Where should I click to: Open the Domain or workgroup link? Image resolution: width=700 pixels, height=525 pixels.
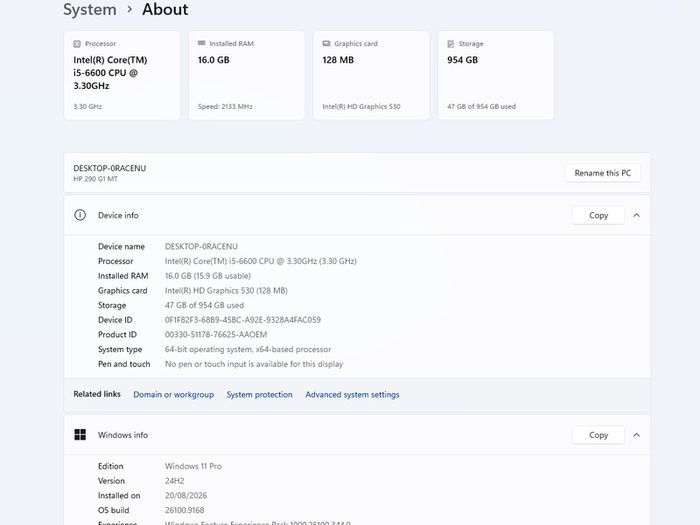174,395
